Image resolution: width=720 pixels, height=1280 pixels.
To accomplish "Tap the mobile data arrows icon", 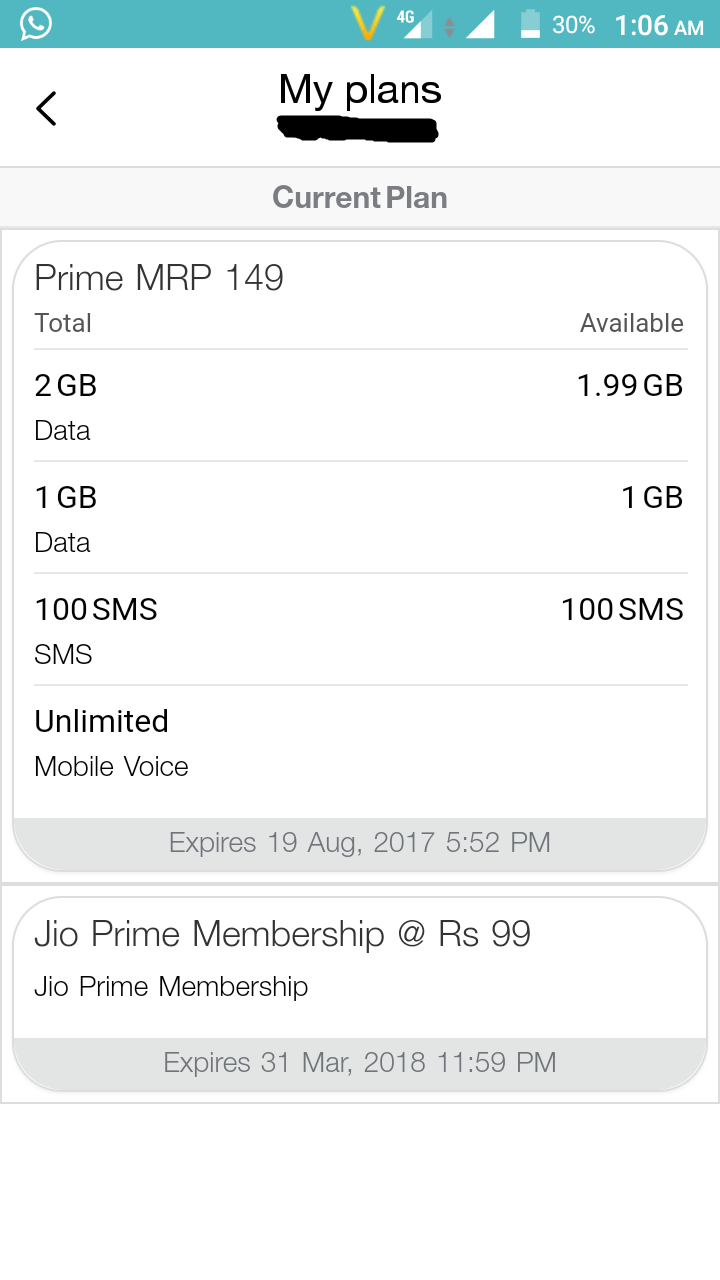I will (450, 26).
